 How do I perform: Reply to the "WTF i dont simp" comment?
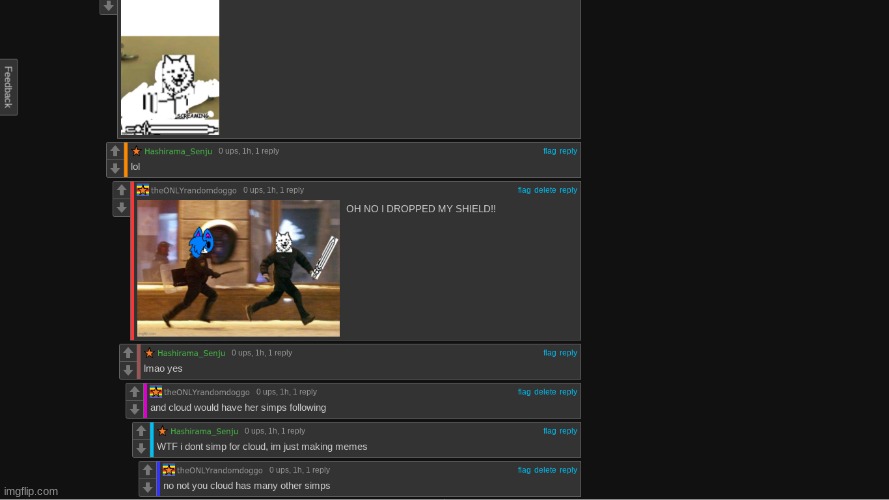pyautogui.click(x=568, y=431)
